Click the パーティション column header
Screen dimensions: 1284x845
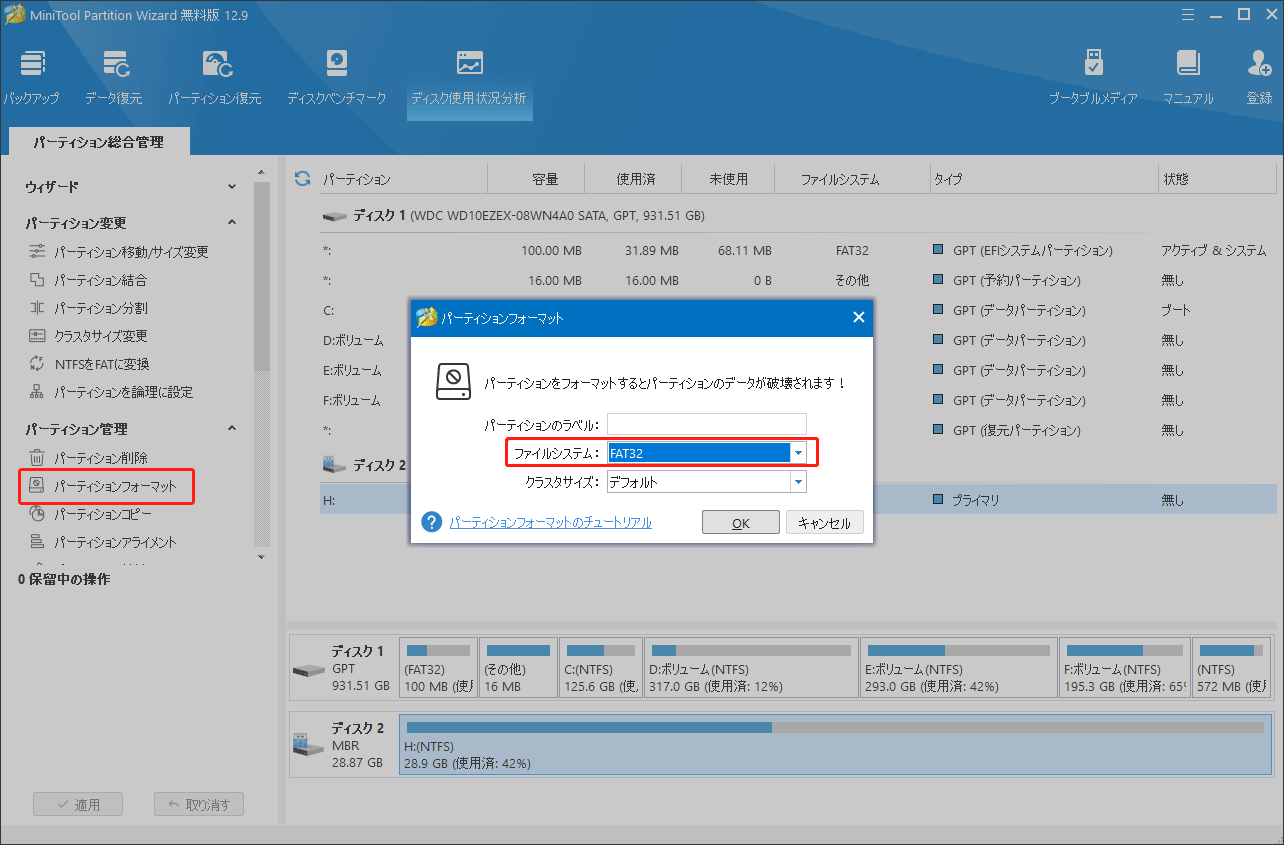point(402,179)
